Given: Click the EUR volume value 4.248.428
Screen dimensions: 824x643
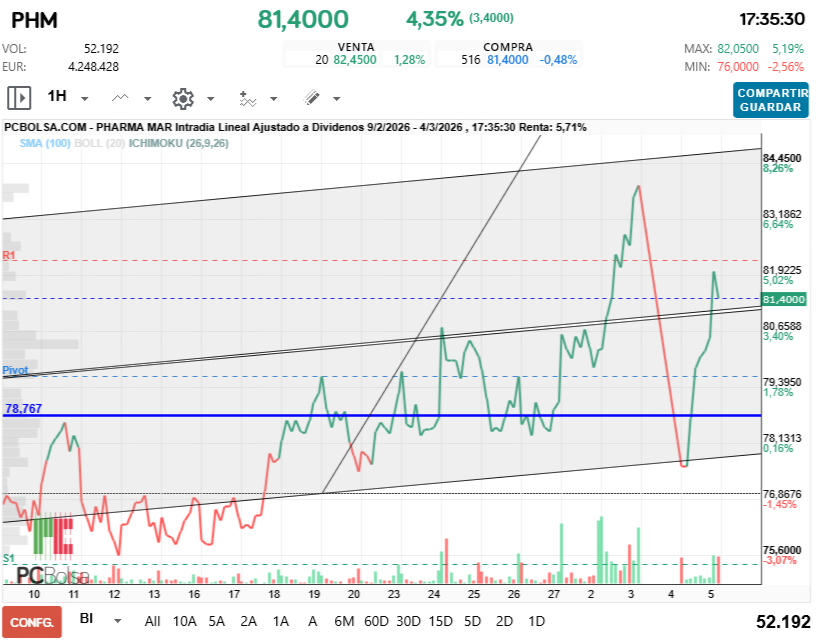Looking at the screenshot, I should [x=94, y=67].
